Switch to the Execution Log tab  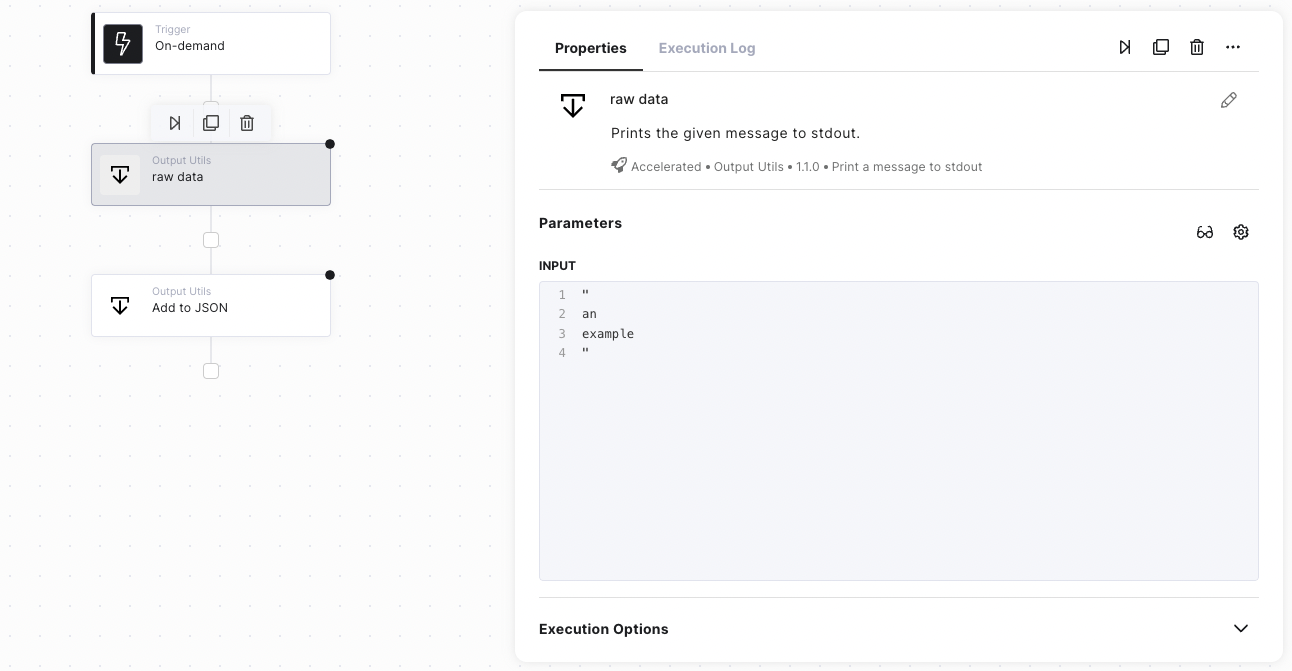tap(707, 48)
